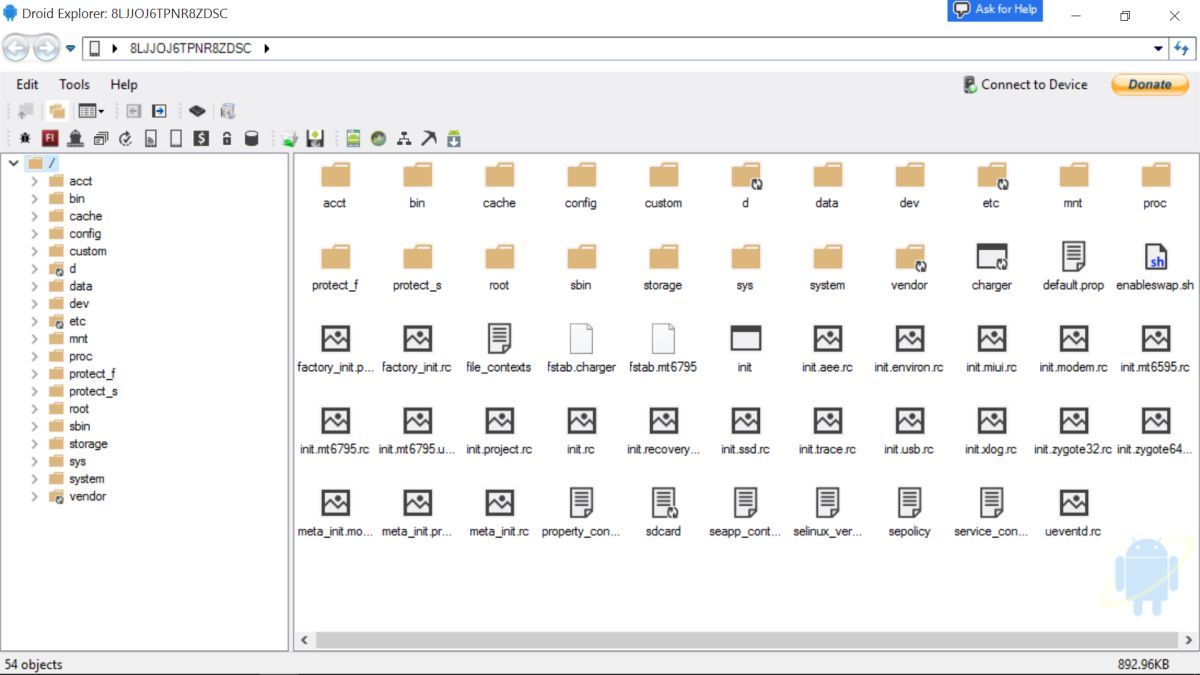Viewport: 1200px width, 675px height.
Task: Click the android download arrow icon
Action: 454,139
